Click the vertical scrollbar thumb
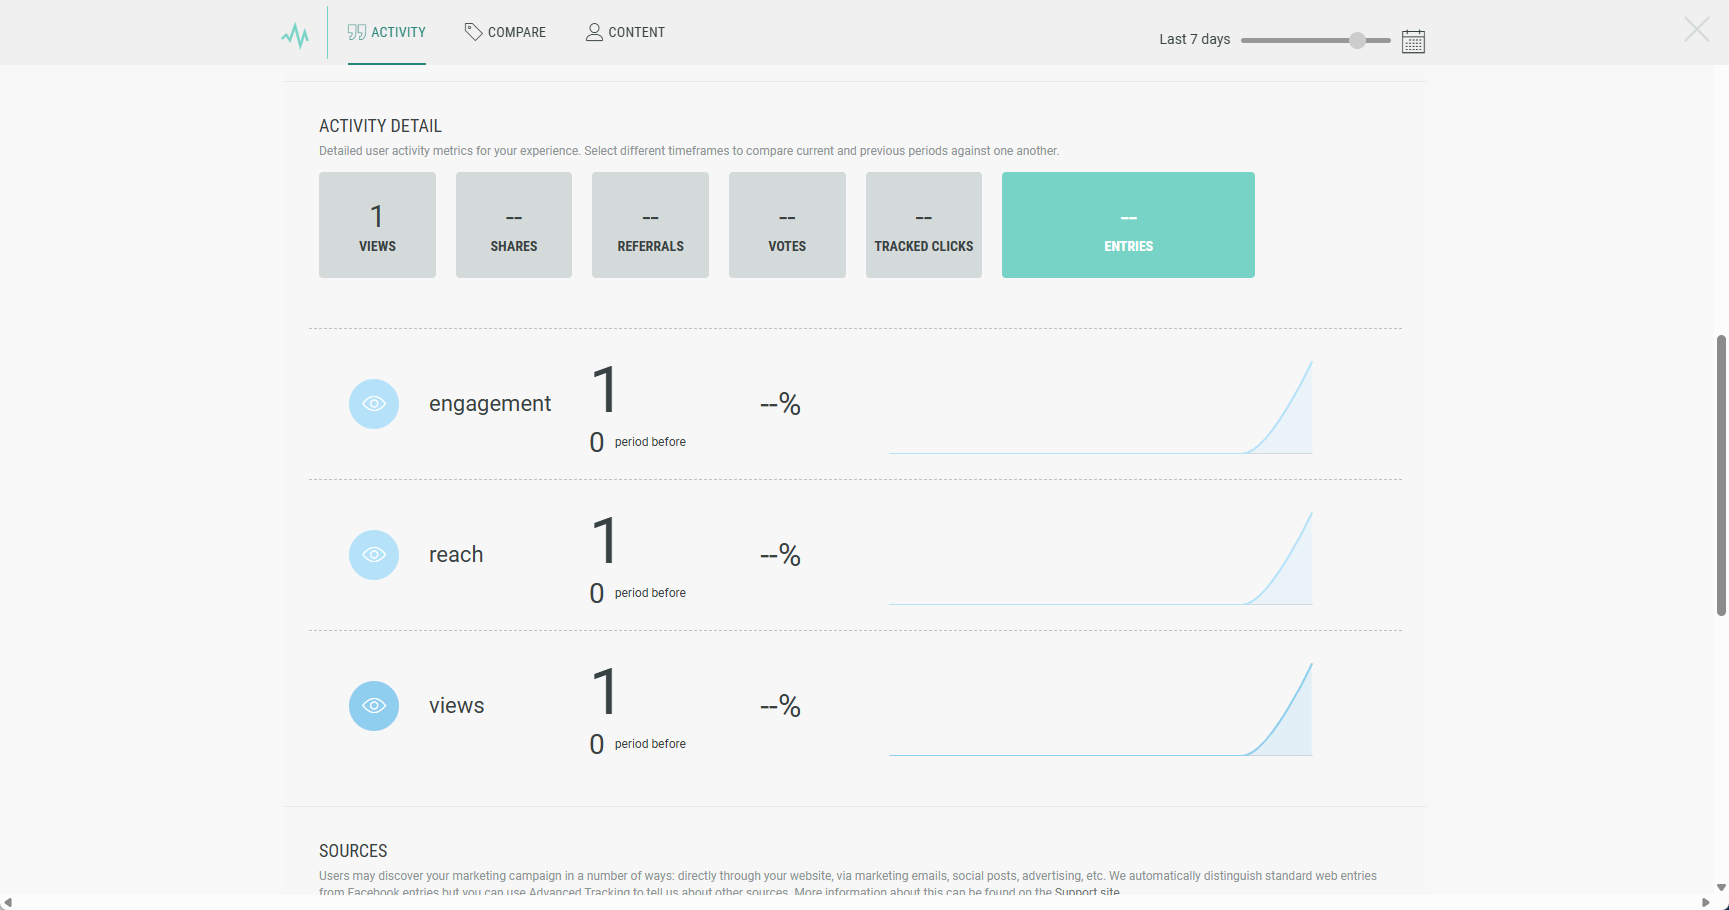The width and height of the screenshot is (1729, 910). (x=1721, y=475)
